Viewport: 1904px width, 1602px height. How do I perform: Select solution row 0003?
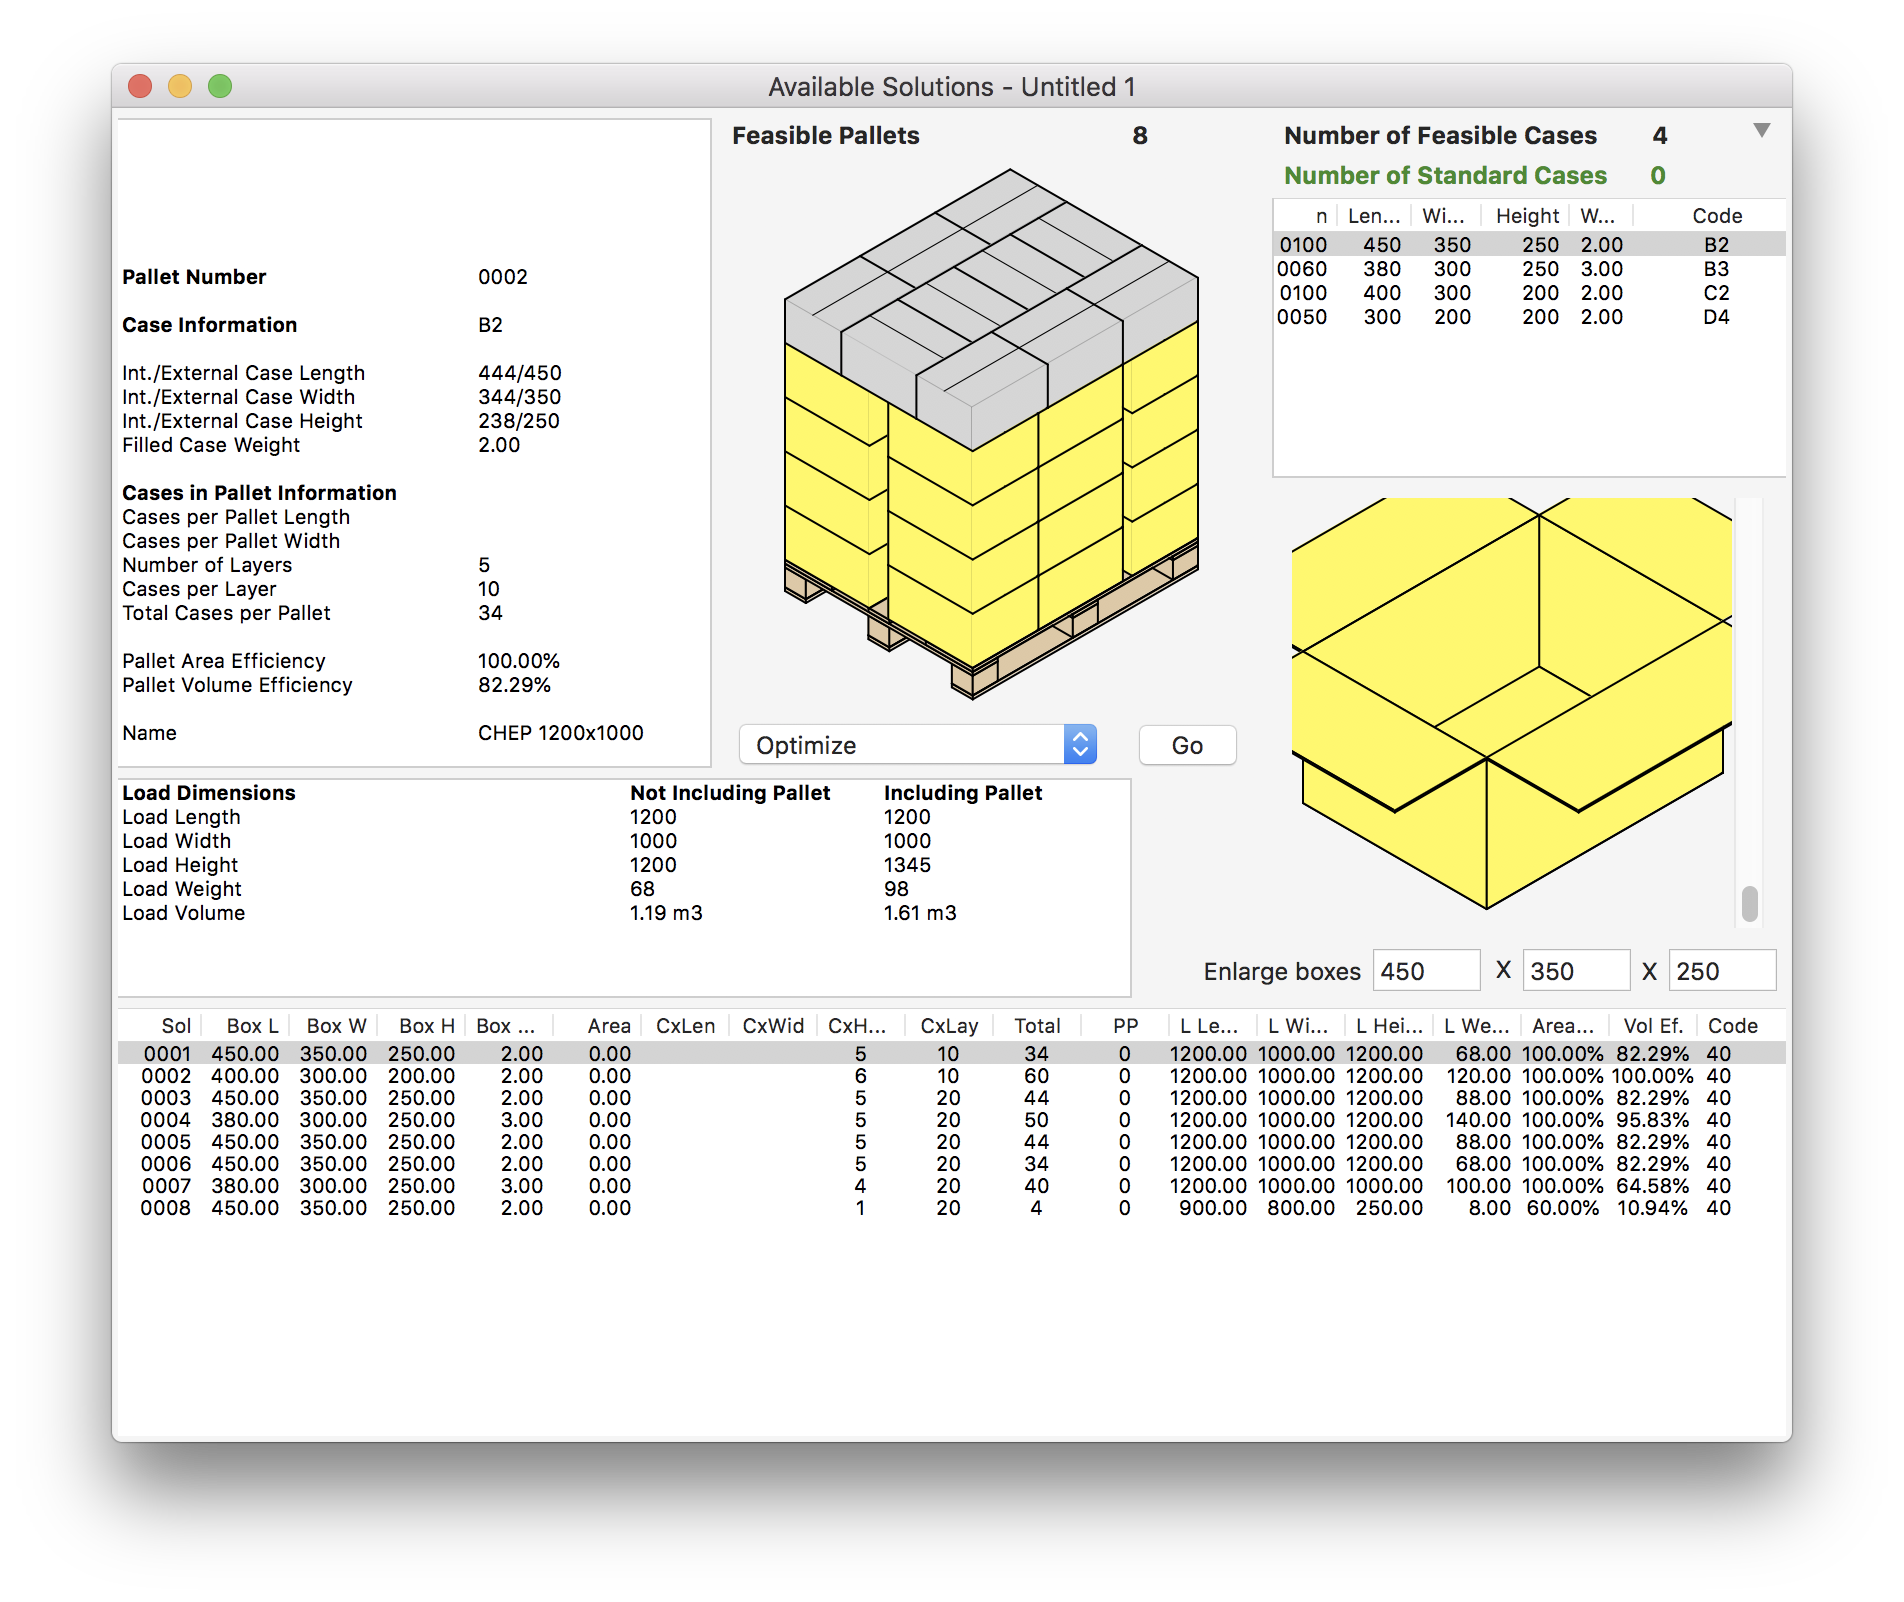[951, 1098]
